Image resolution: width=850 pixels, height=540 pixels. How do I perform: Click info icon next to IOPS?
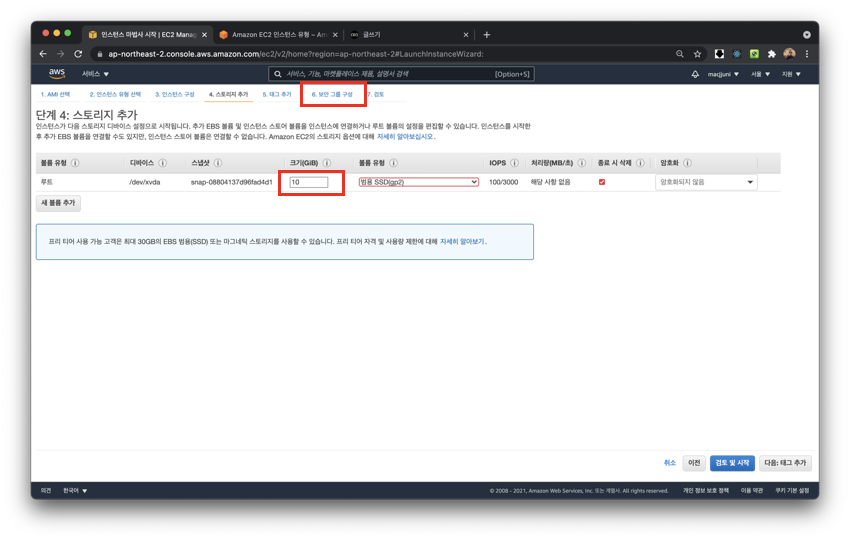[514, 163]
